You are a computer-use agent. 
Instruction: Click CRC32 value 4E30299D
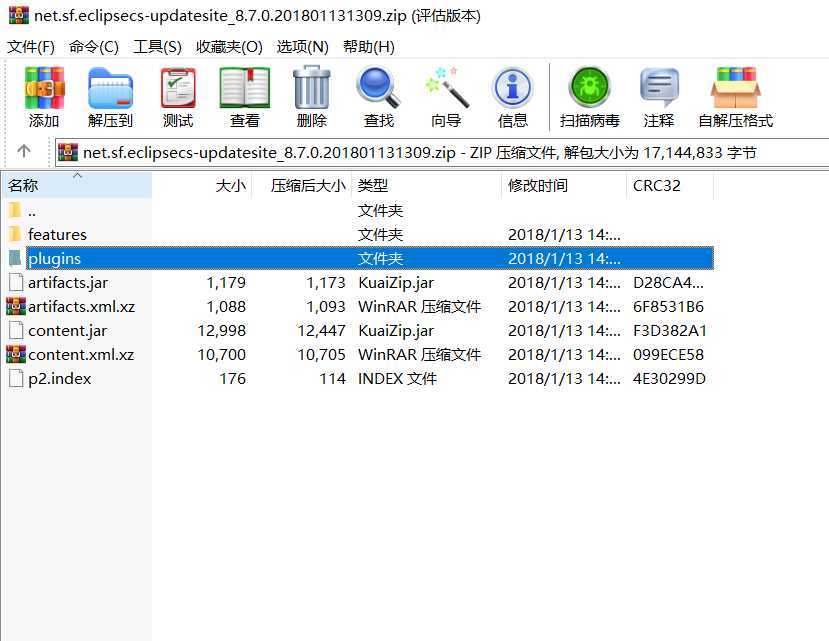pos(669,379)
